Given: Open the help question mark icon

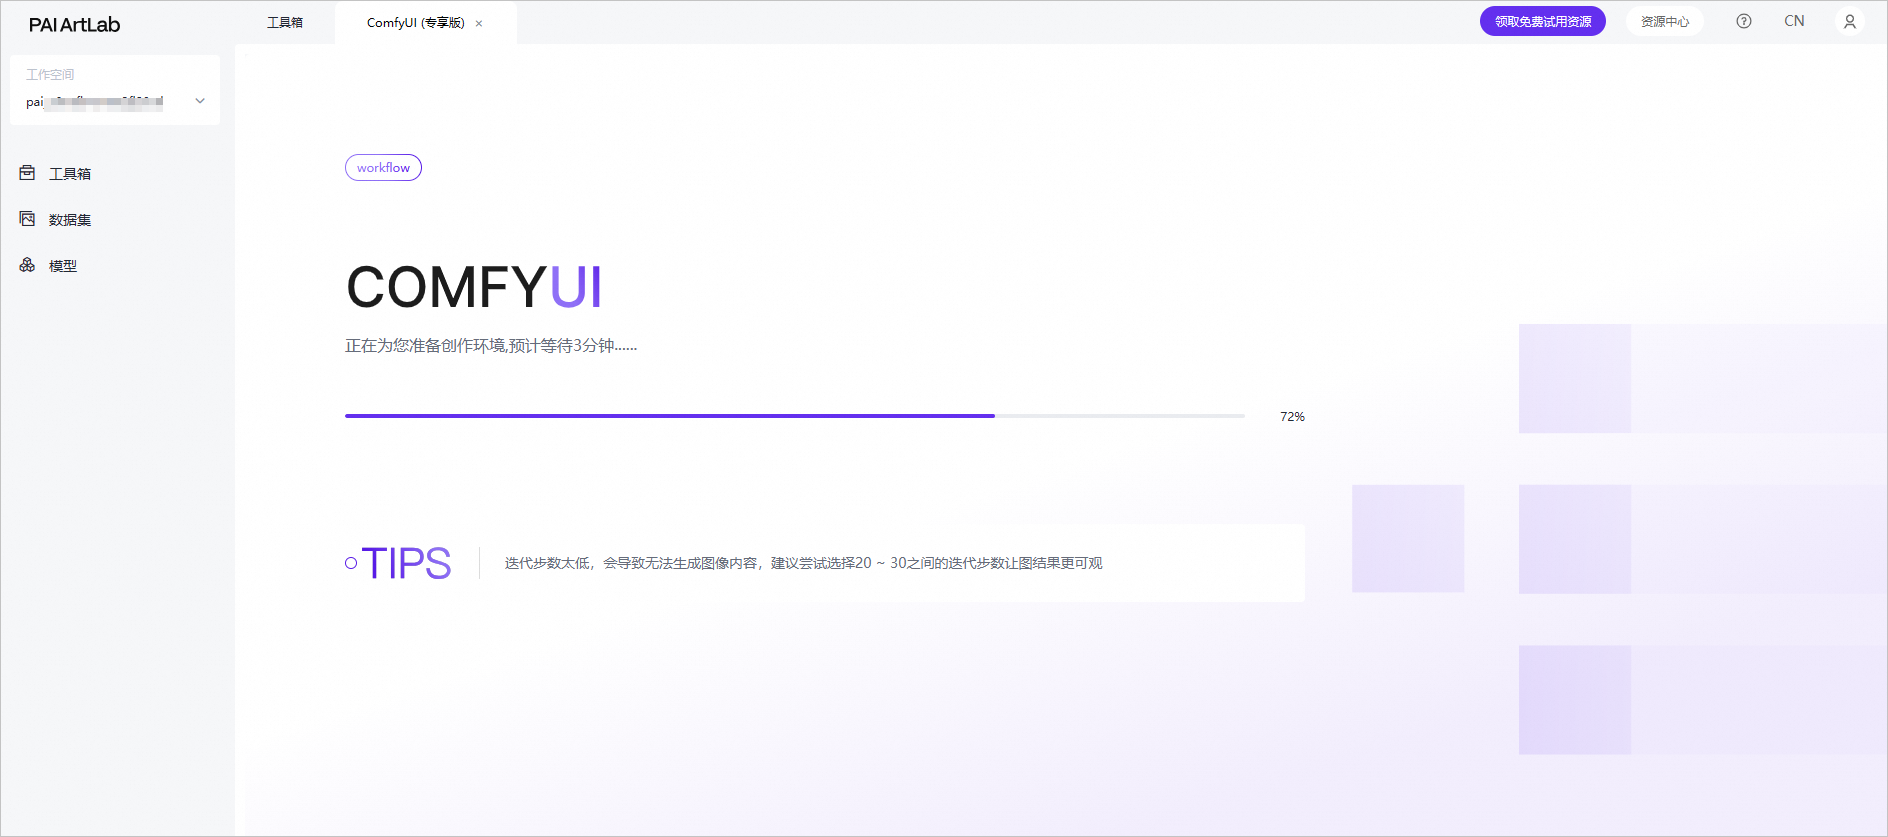Looking at the screenshot, I should (1744, 21).
